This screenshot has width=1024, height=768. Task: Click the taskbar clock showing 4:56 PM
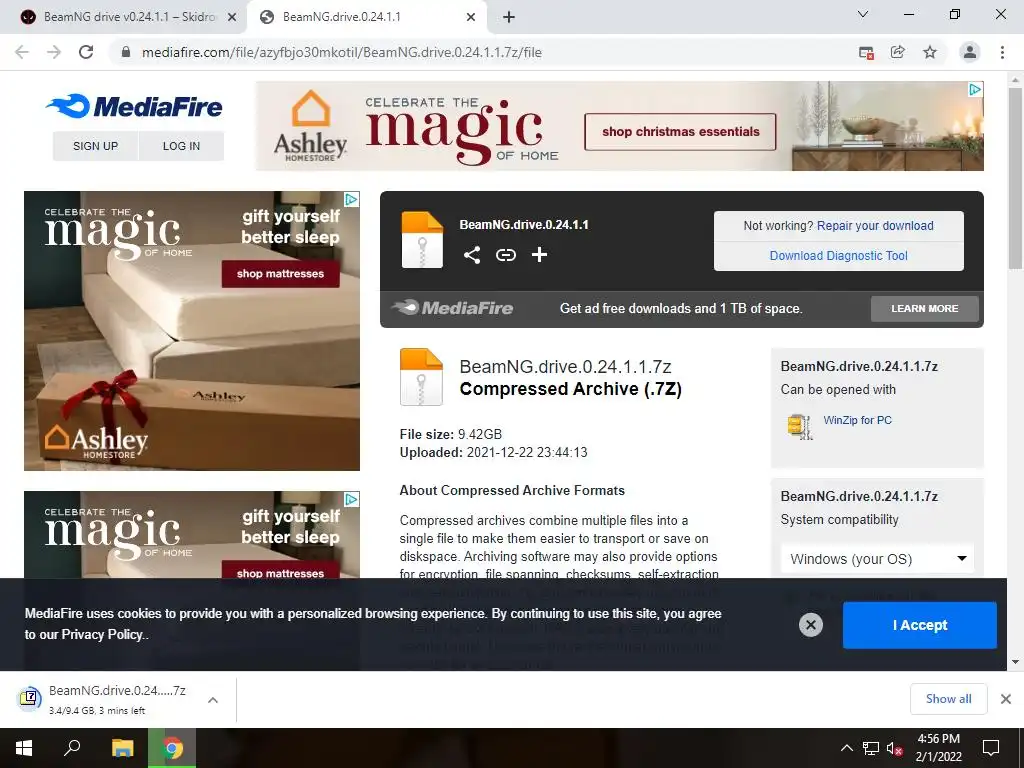click(938, 748)
